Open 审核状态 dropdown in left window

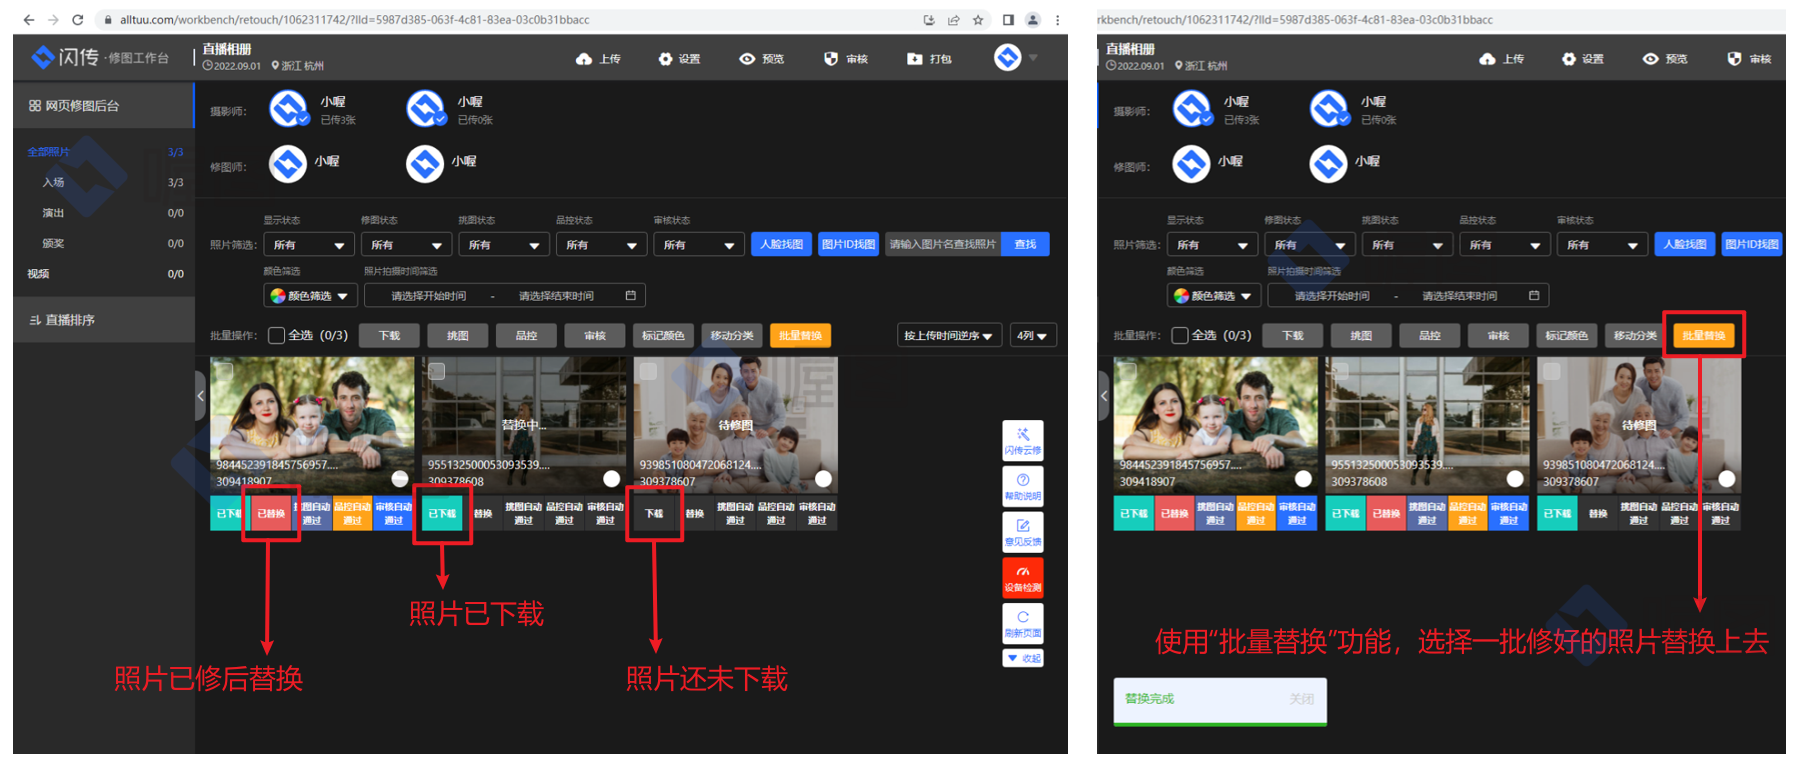click(699, 245)
